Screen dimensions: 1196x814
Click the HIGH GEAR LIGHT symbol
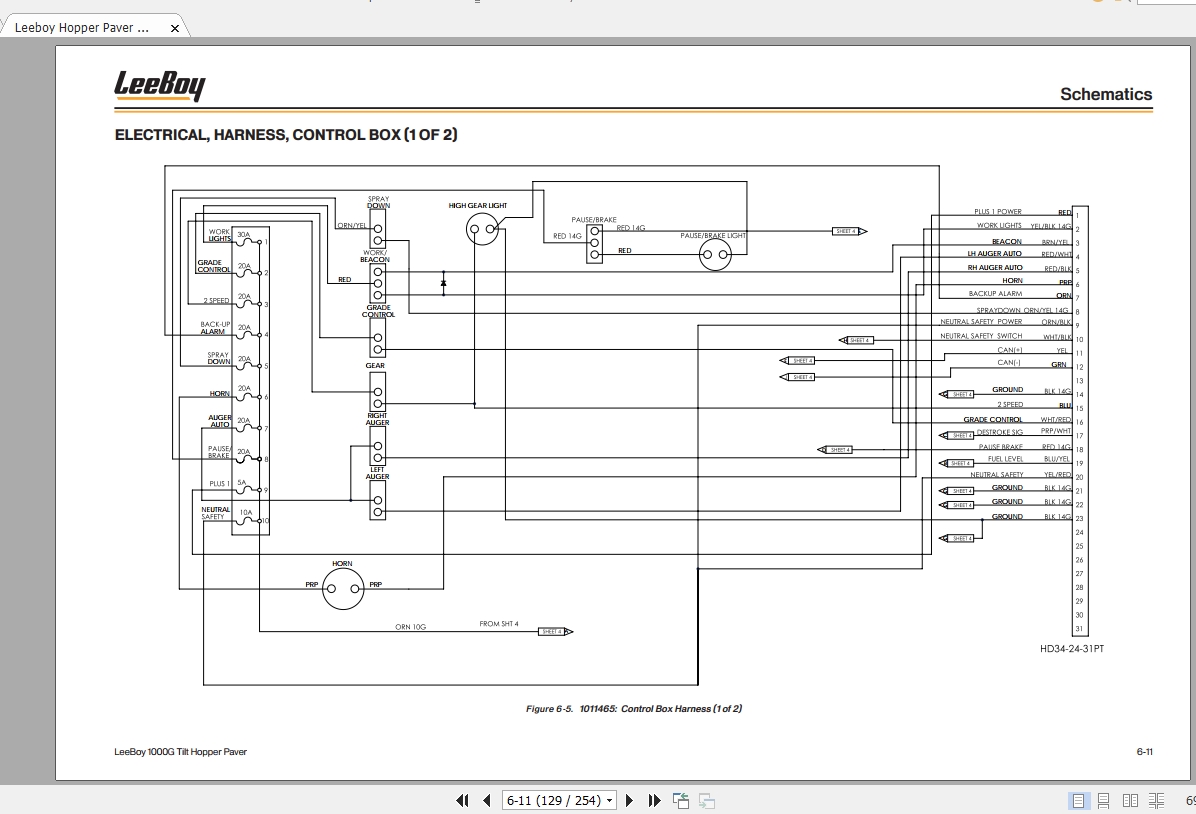pyautogui.click(x=482, y=228)
